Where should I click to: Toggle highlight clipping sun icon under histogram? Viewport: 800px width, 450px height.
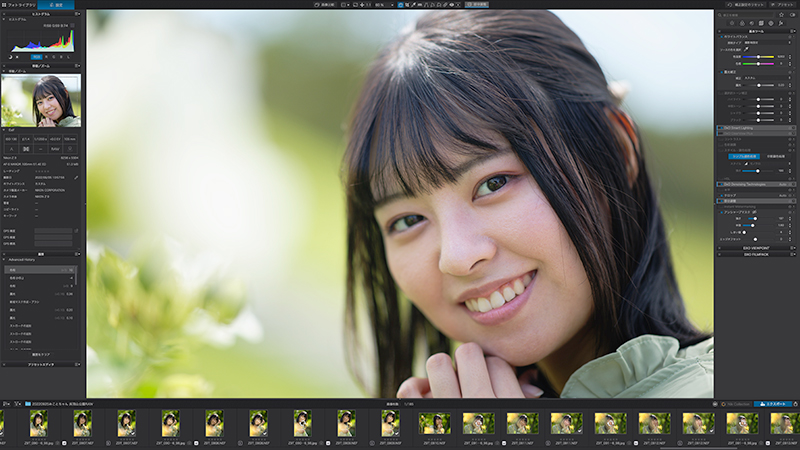pos(17,57)
